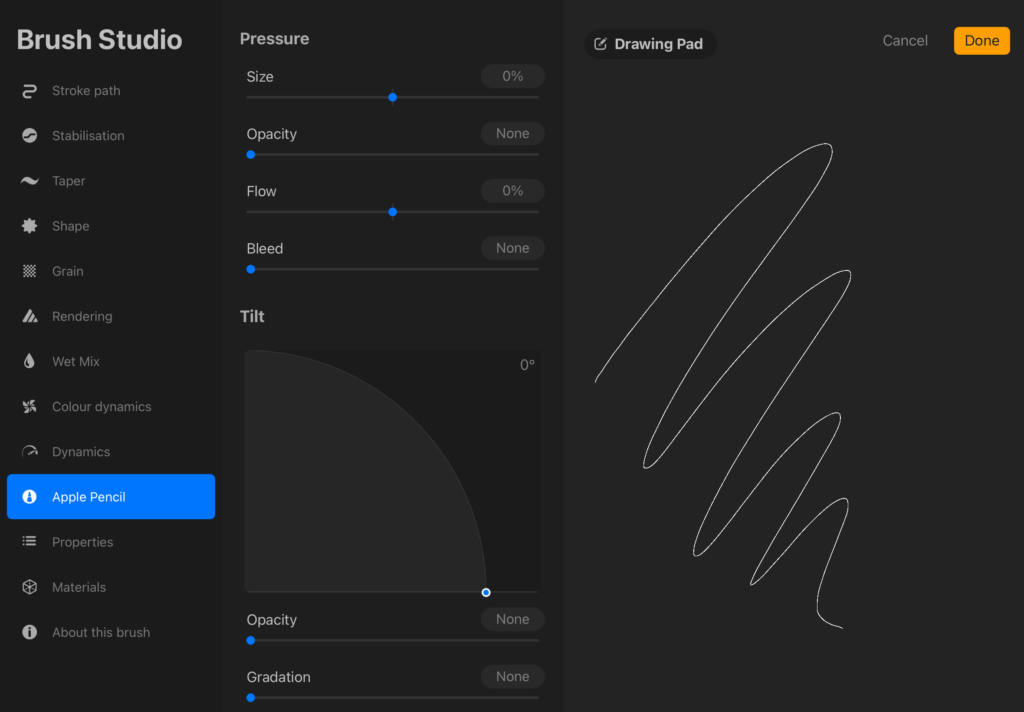Click the Properties list icon
The image size is (1024, 712).
[29, 542]
